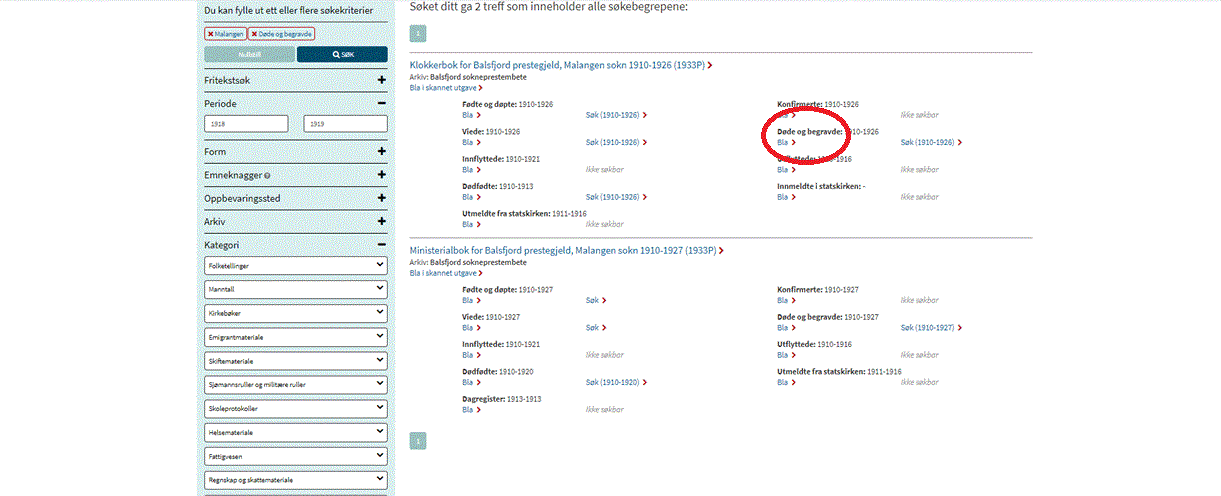
Task: Collapse the Kategori section minus icon
Action: (382, 245)
